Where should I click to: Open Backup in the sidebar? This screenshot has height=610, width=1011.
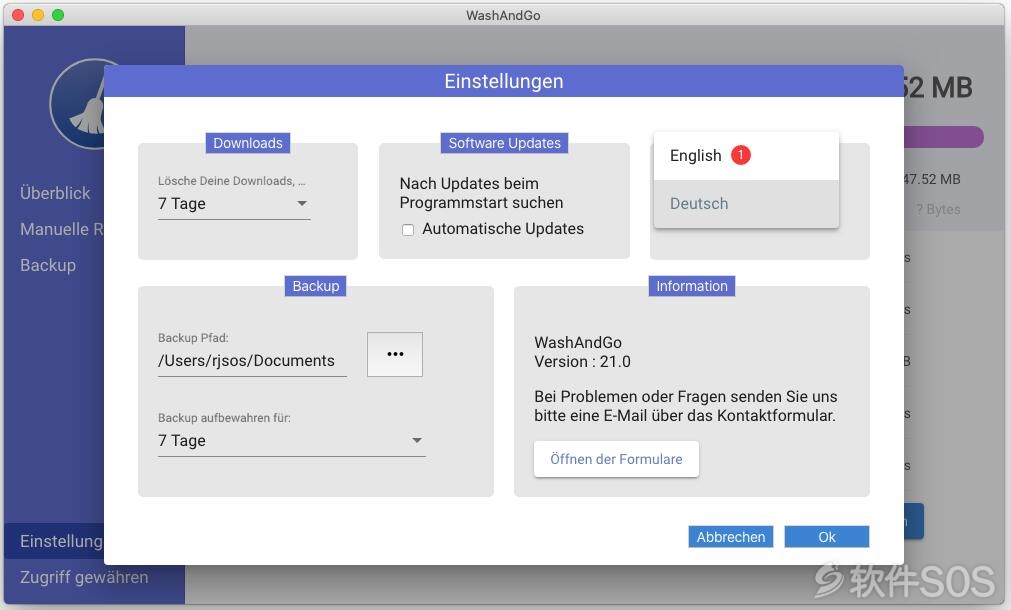[48, 265]
